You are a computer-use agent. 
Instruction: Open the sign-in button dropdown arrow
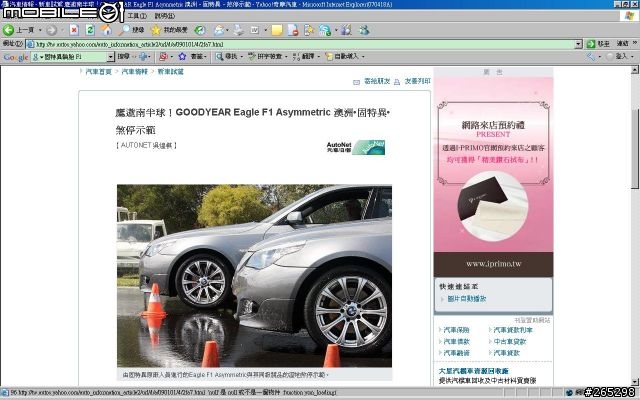pyautogui.click(x=632, y=57)
